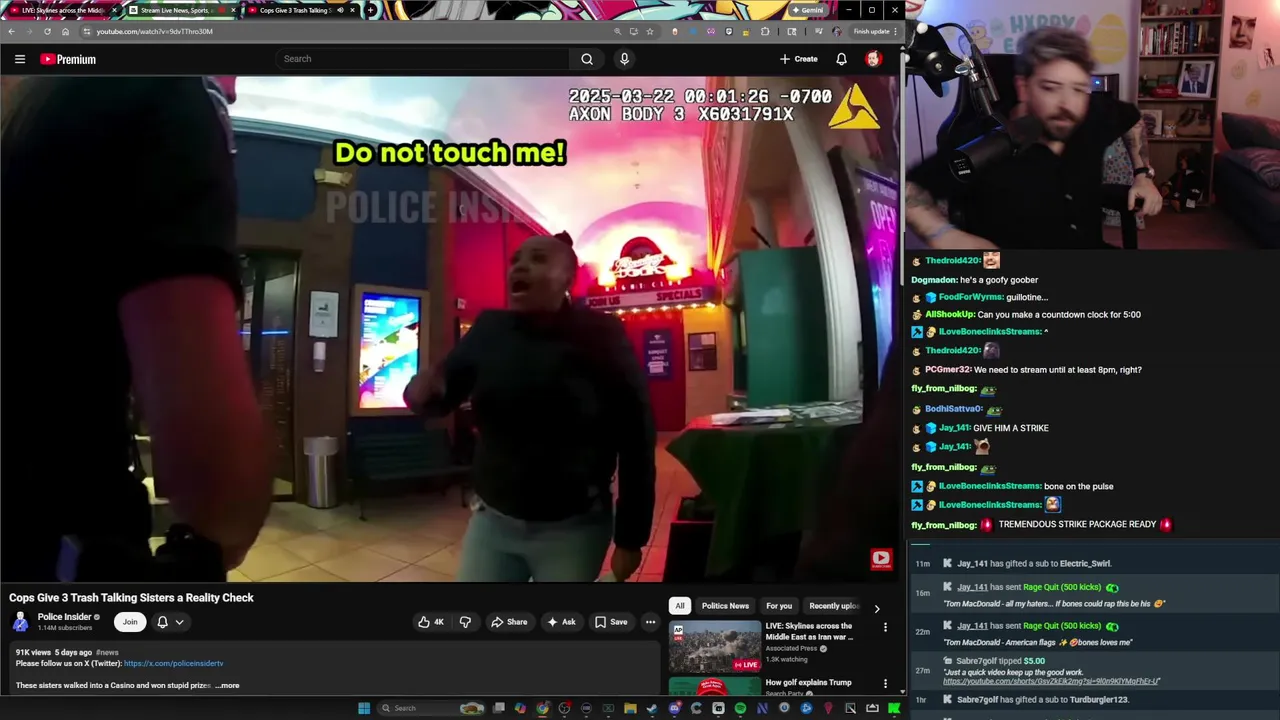This screenshot has width=1280, height=720.
Task: Go to YouTube Premium home logo
Action: [x=68, y=59]
